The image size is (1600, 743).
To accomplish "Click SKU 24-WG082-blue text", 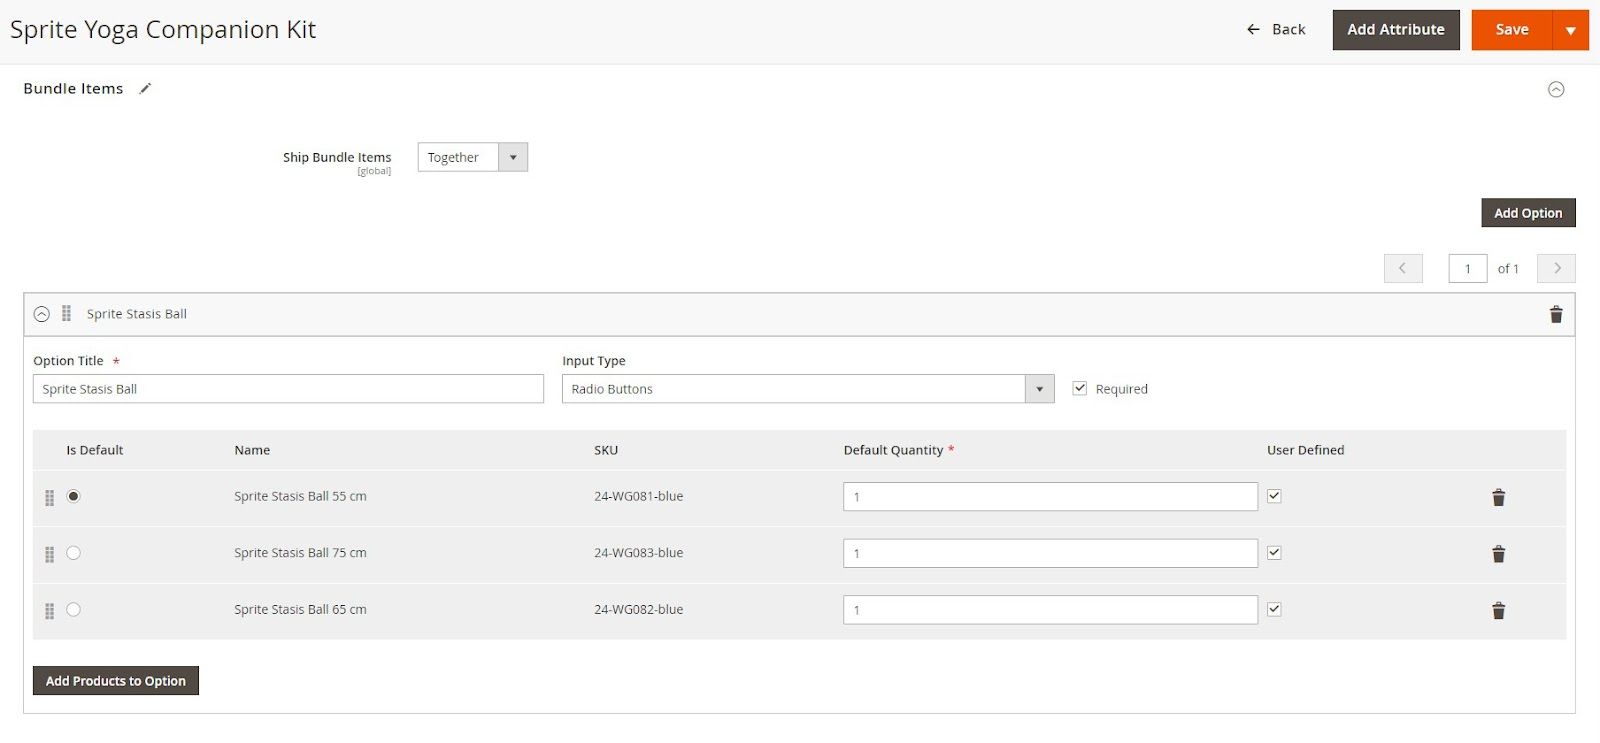I will click(x=639, y=609).
